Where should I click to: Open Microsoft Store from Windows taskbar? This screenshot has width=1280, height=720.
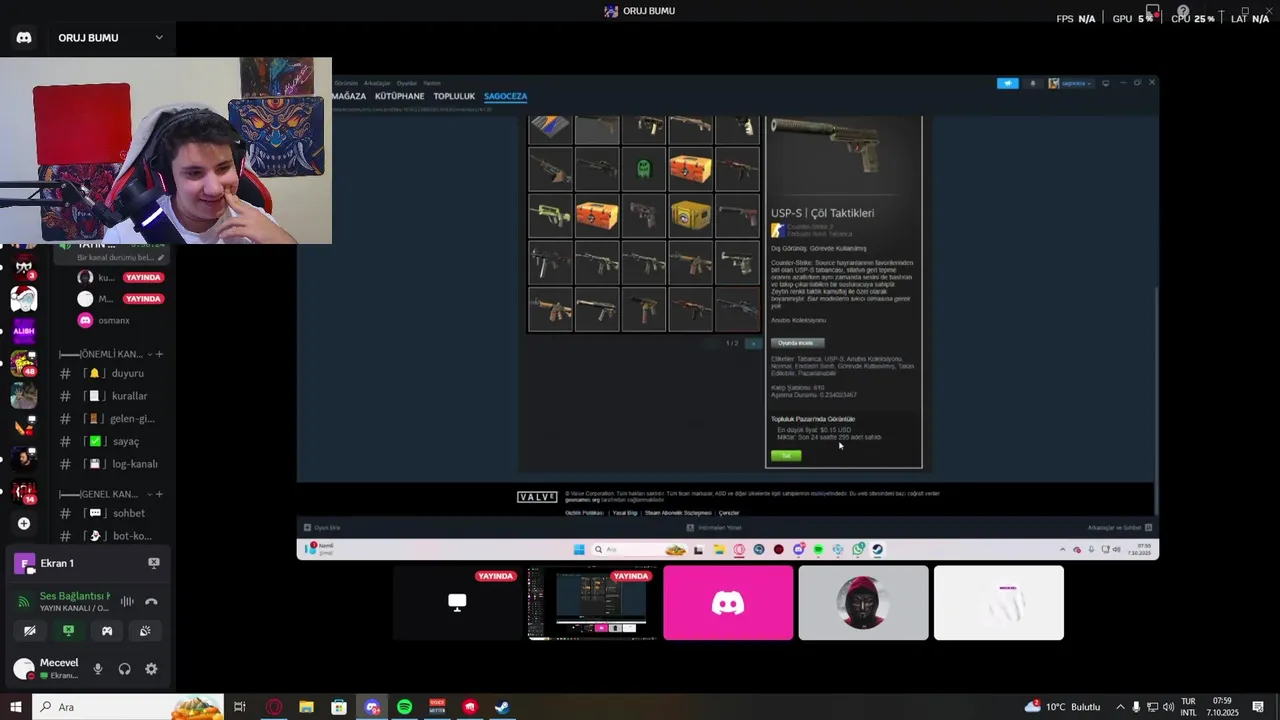point(339,707)
